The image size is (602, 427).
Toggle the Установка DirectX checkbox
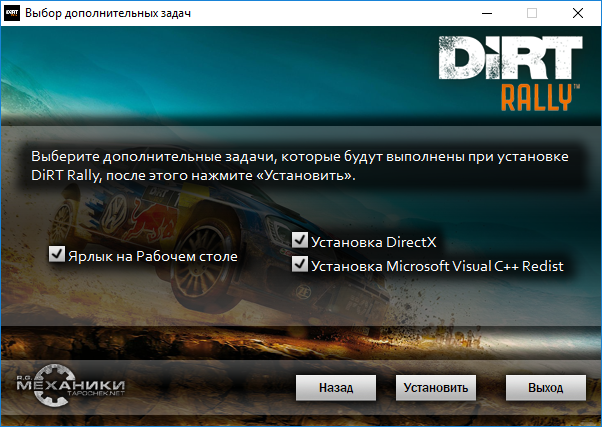[x=299, y=240]
